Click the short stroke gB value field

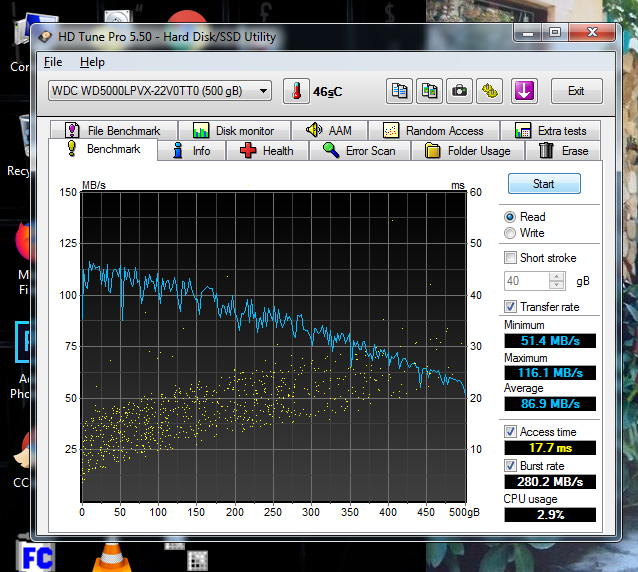coord(527,281)
